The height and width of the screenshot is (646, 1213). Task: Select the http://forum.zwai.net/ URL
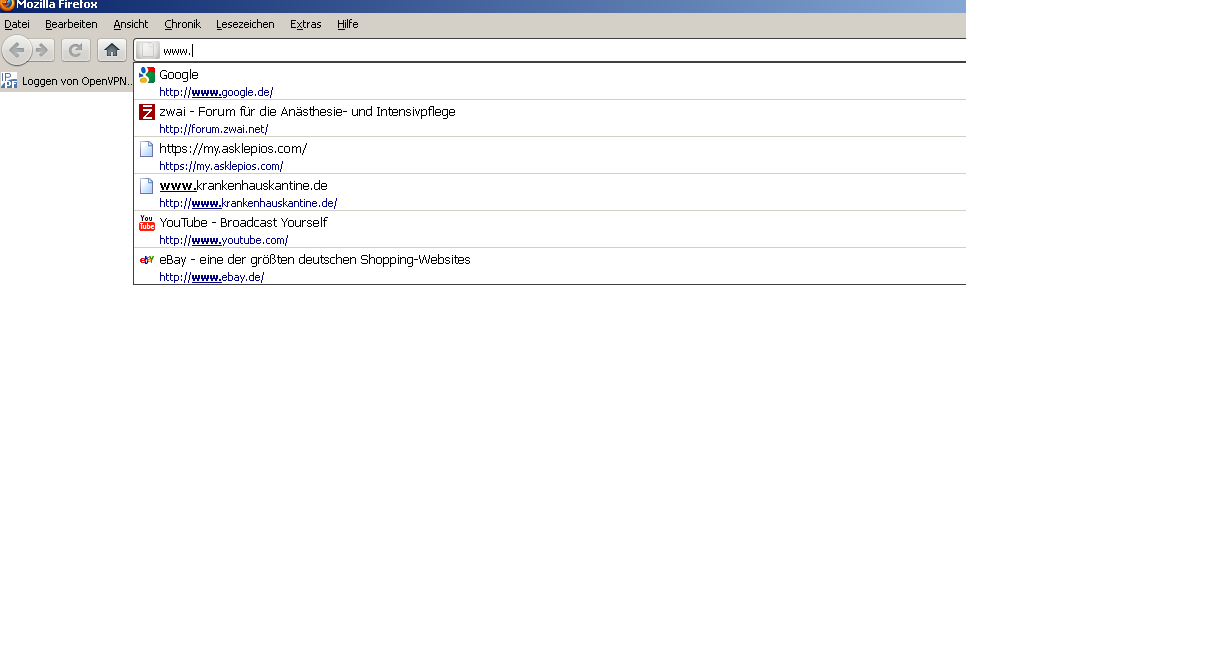click(214, 129)
